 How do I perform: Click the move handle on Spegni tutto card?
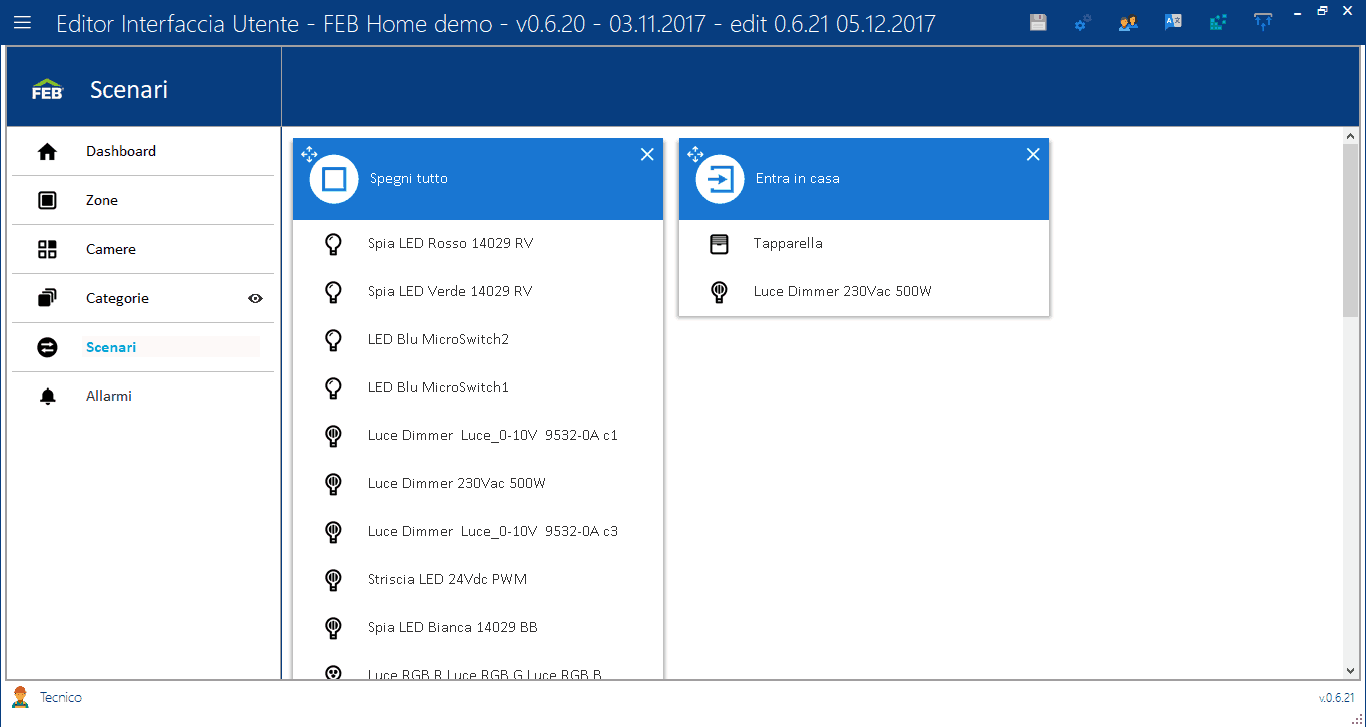tap(309, 155)
